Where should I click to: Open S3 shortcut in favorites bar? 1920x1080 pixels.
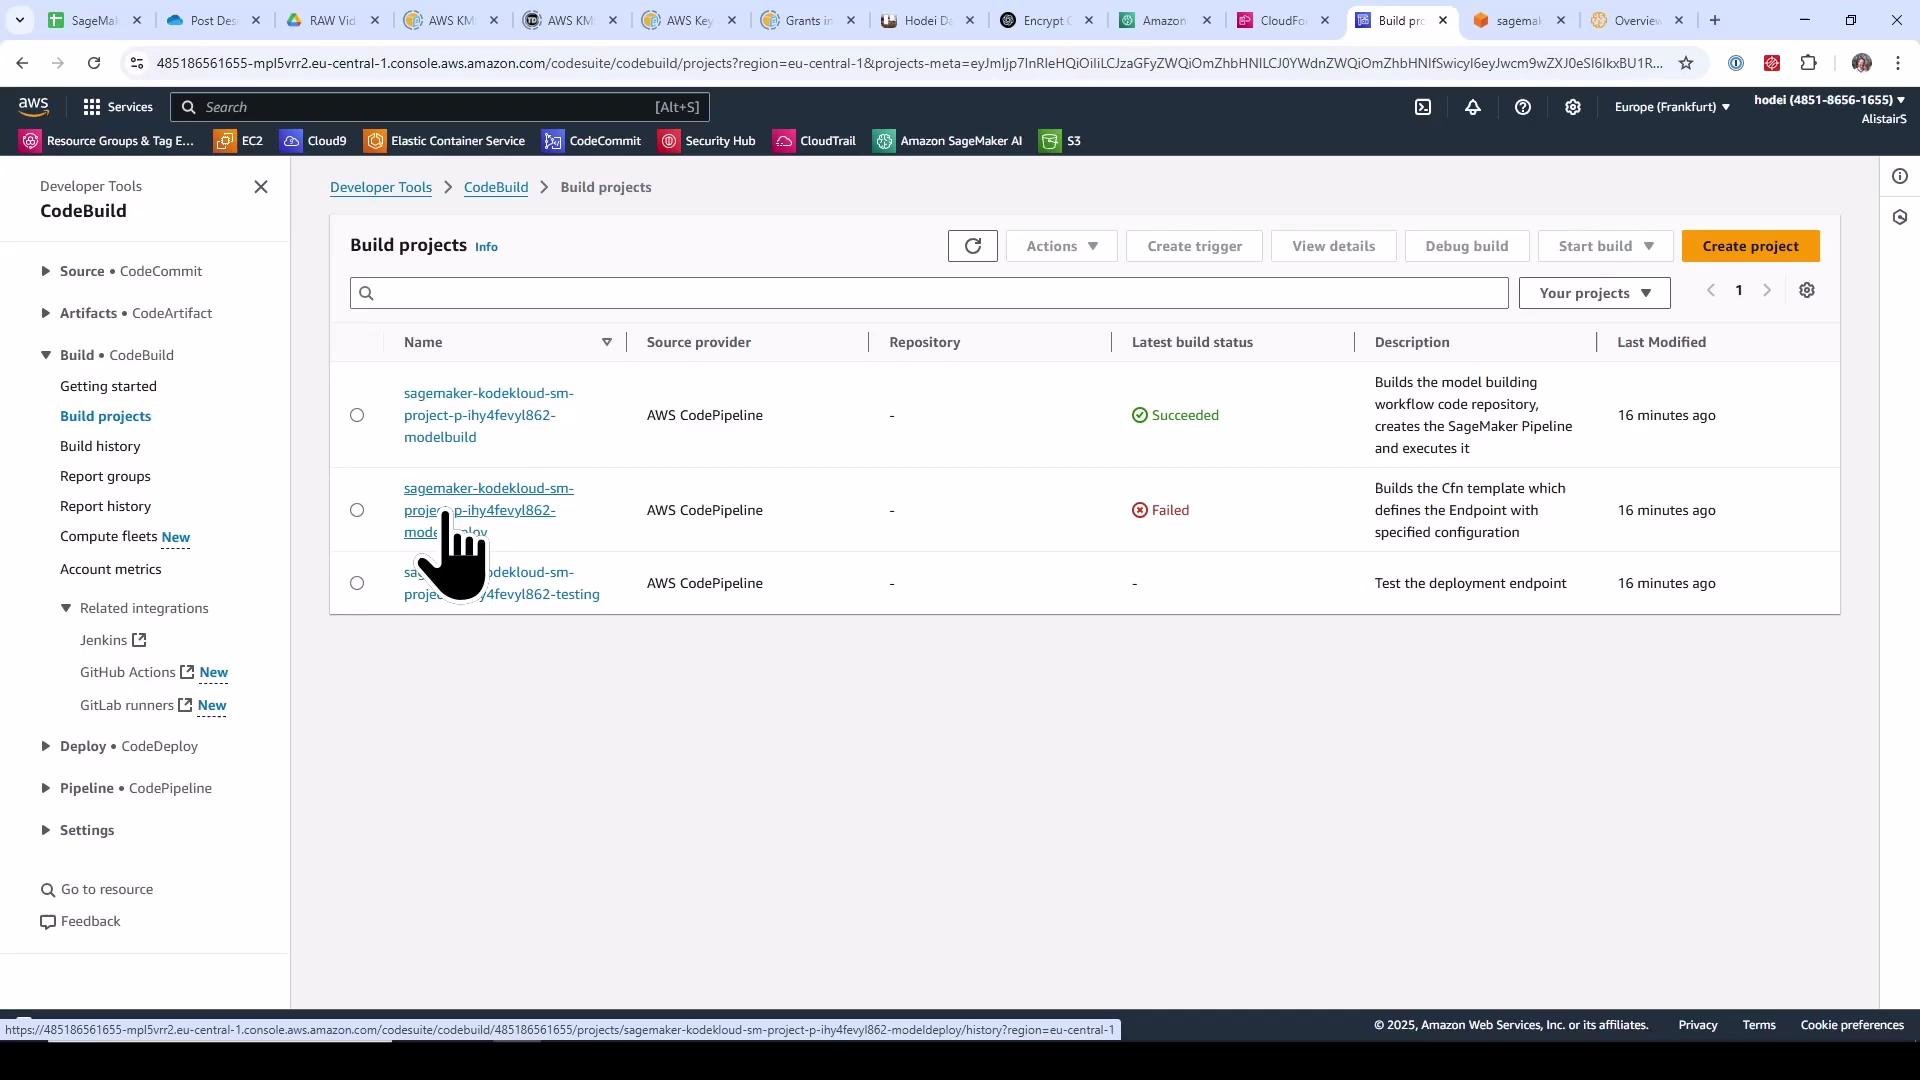pos(1061,141)
